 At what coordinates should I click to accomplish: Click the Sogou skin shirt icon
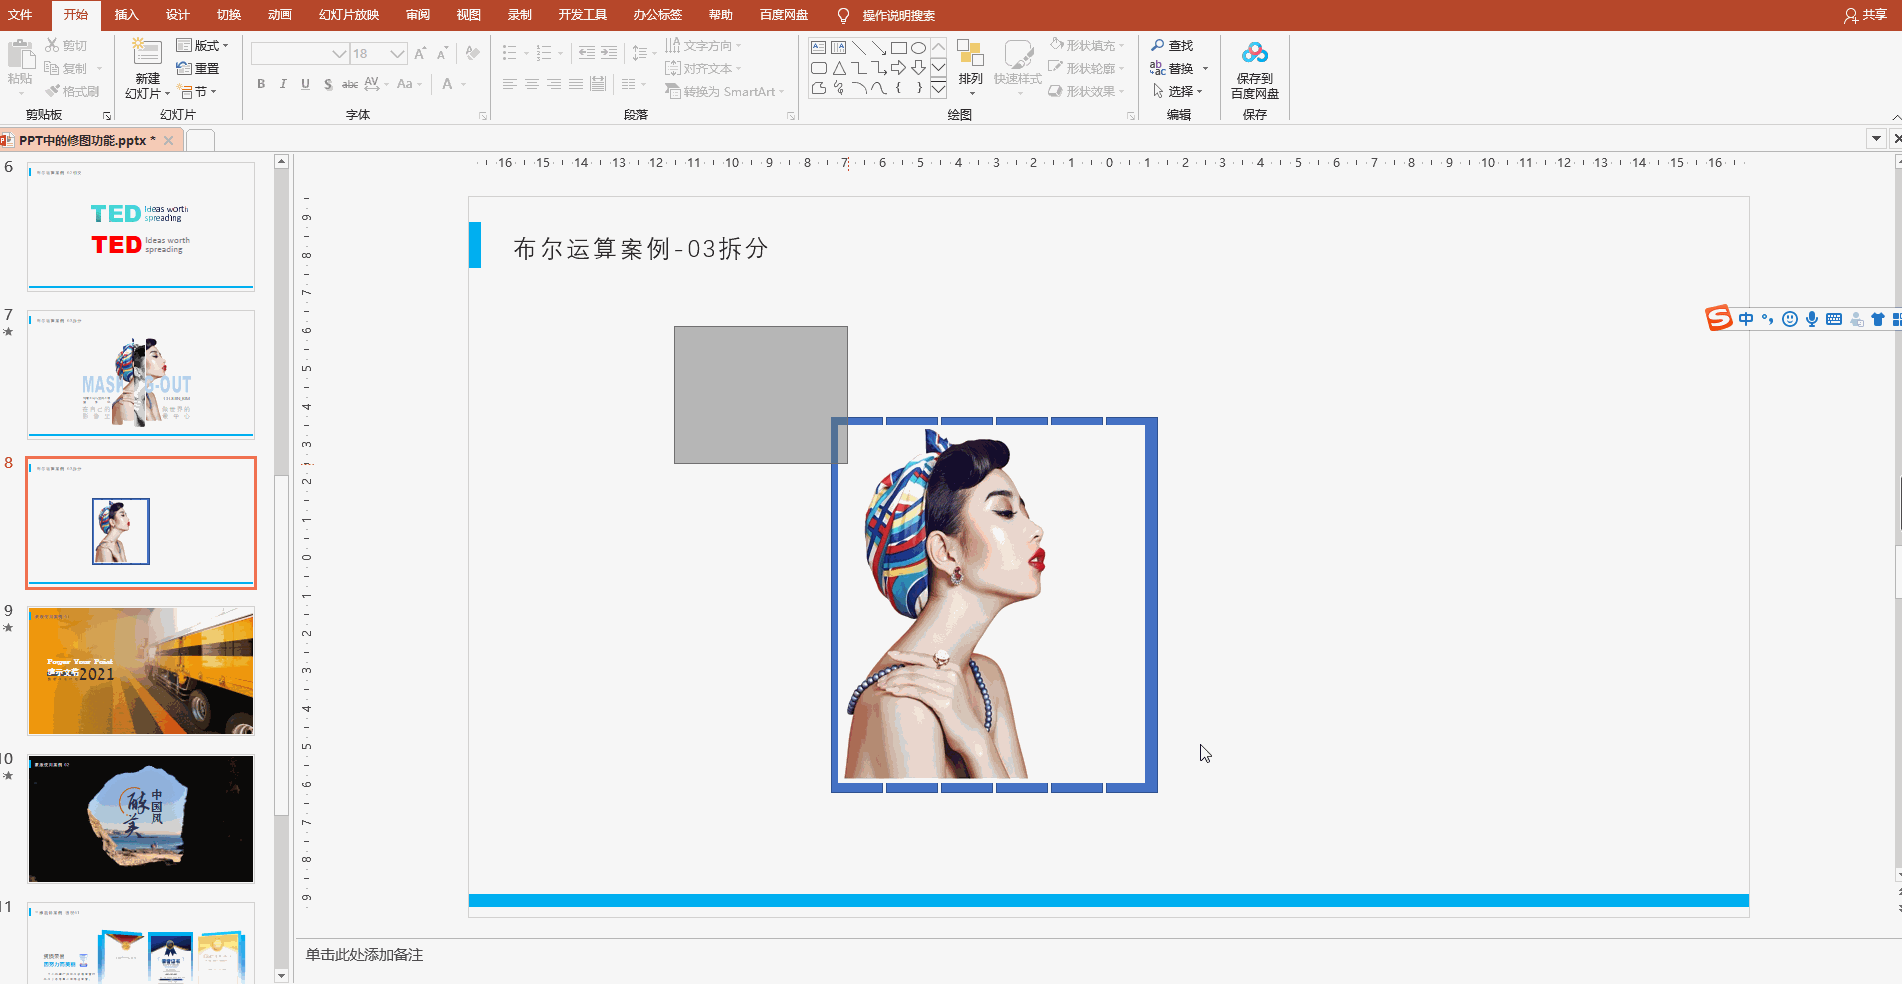point(1877,319)
